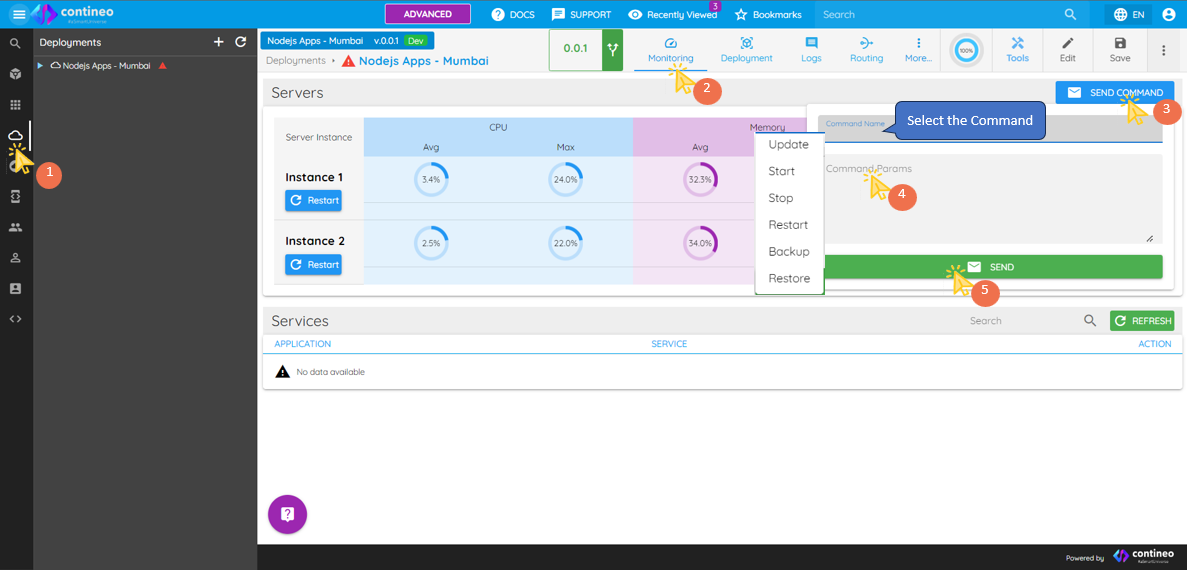Open the Routing tab

[x=866, y=50]
